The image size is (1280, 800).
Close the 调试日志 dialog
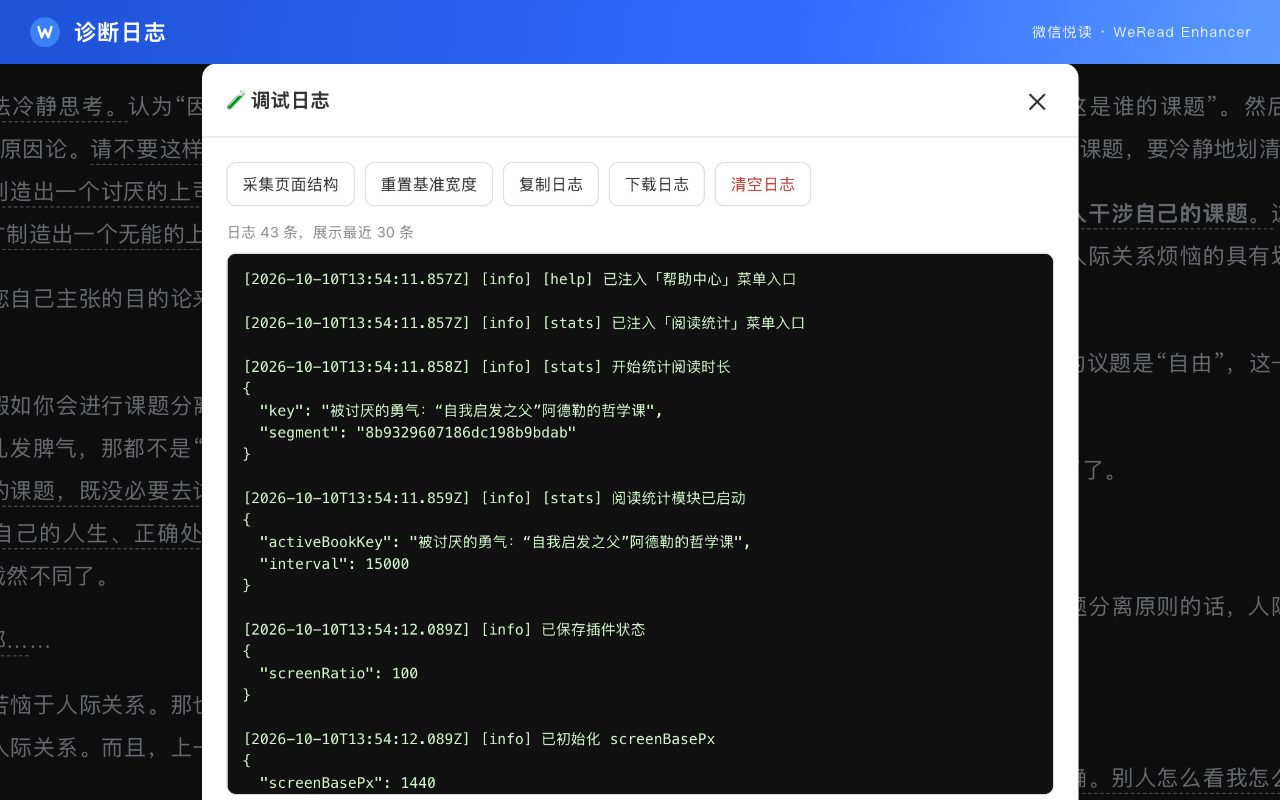pos(1037,101)
